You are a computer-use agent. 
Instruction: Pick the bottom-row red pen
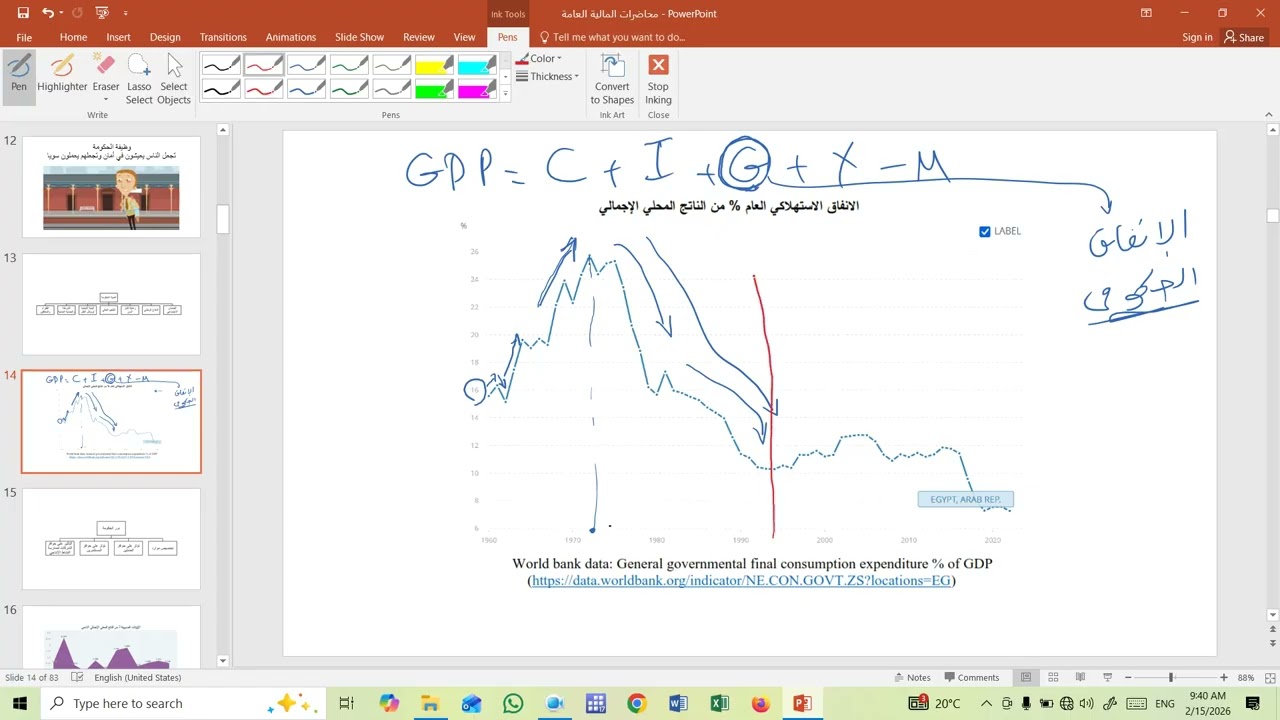pos(264,89)
